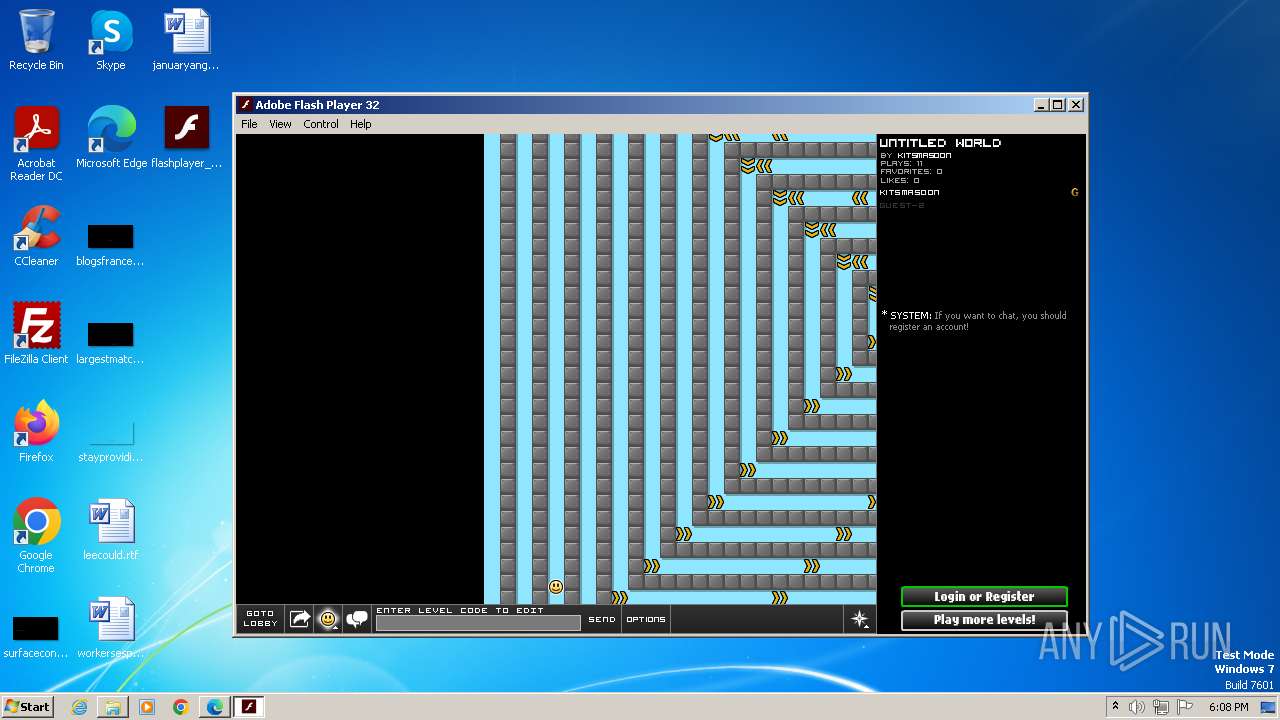This screenshot has width=1280, height=720.
Task: Launch Chrome from the taskbar
Action: [x=181, y=707]
